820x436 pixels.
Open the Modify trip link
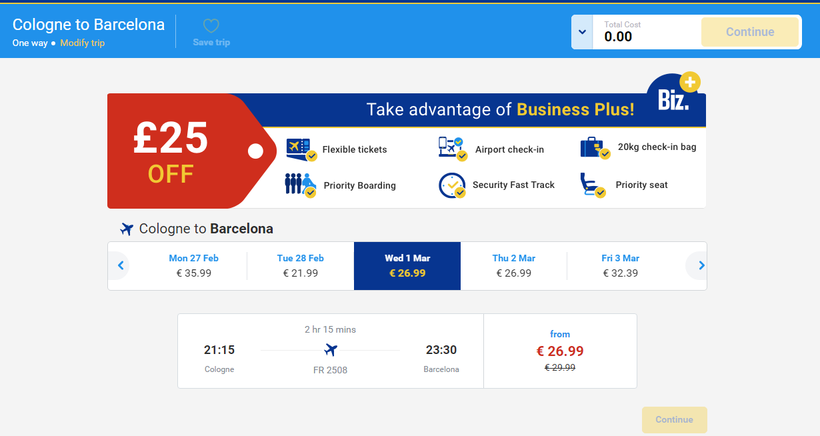pos(82,43)
